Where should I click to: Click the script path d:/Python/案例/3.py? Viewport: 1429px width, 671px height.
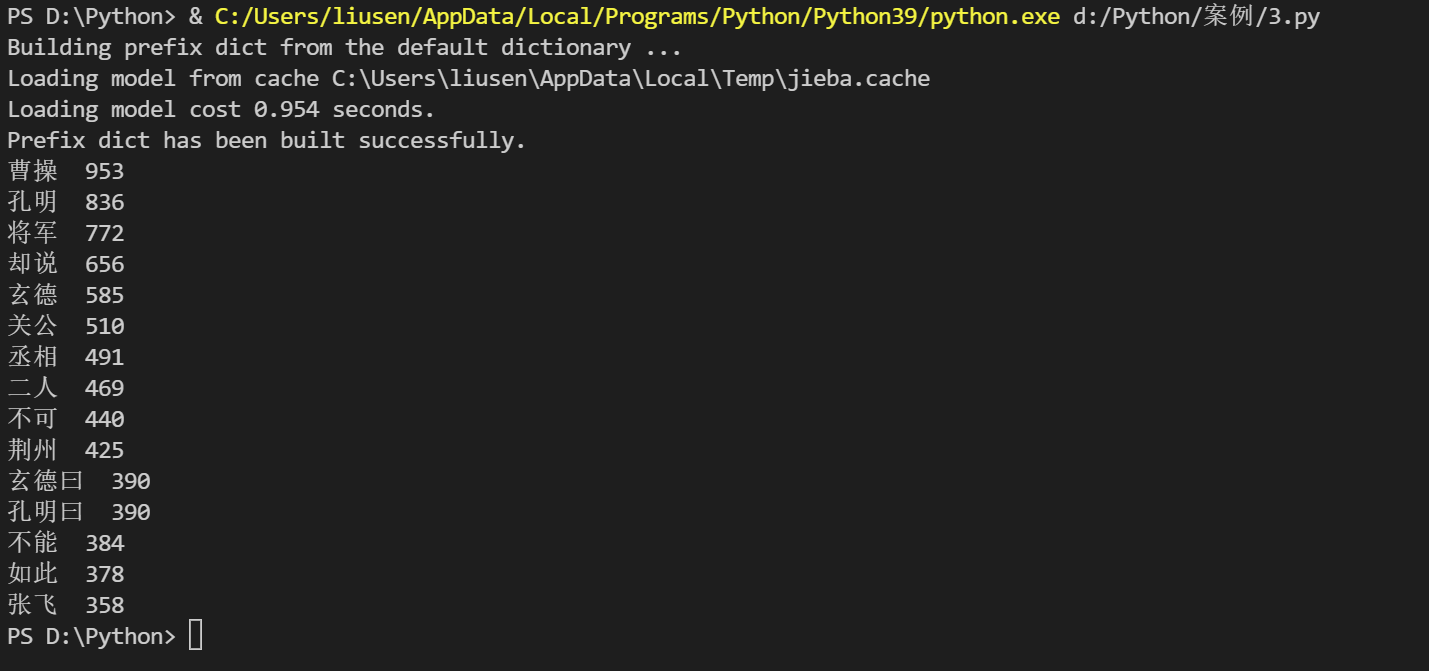pyautogui.click(x=1196, y=17)
